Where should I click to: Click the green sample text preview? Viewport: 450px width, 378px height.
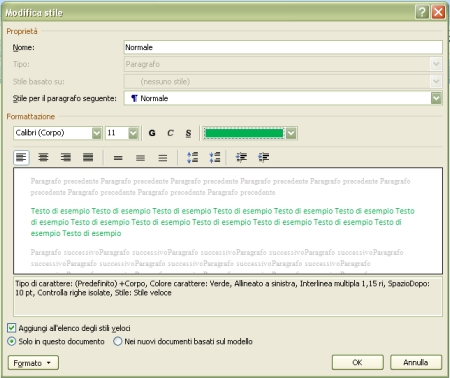click(222, 222)
